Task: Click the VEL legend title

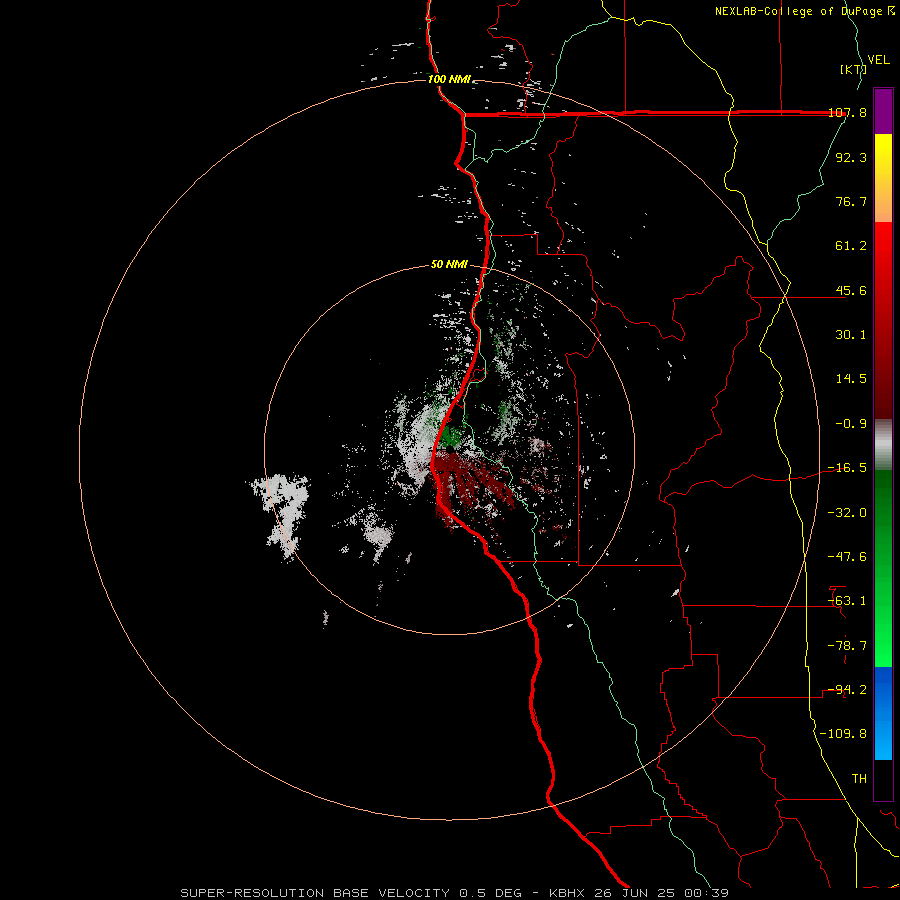Action: point(878,60)
